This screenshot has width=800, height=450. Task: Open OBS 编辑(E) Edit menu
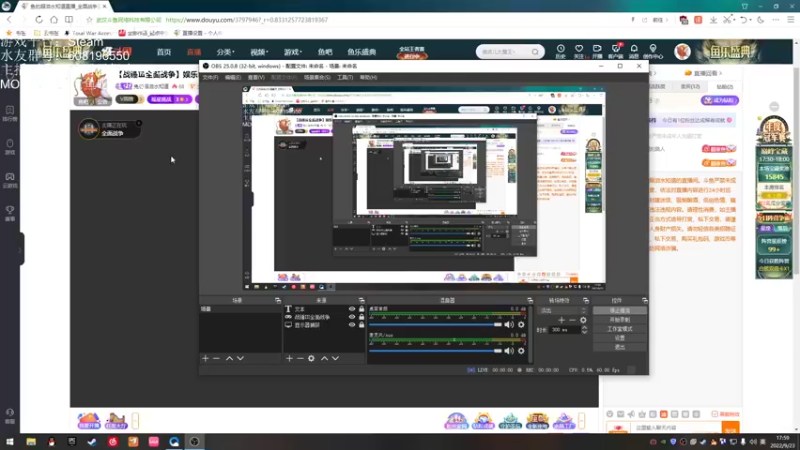[233, 78]
